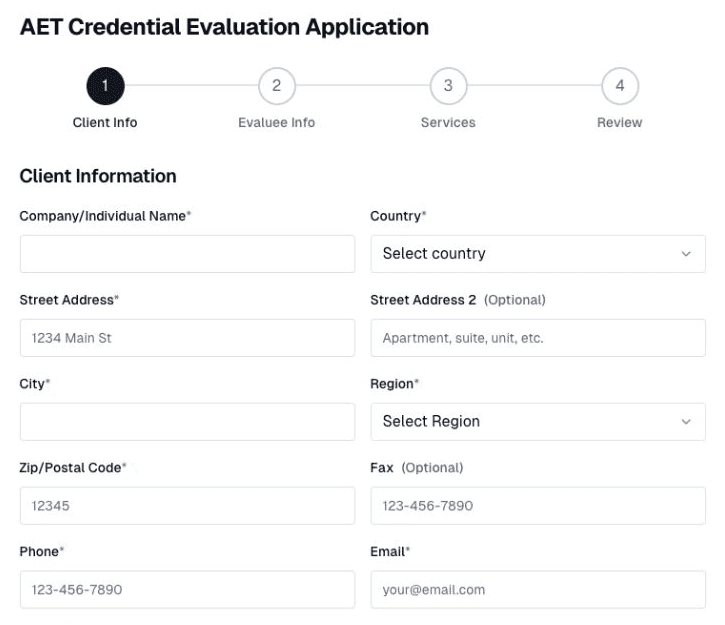Focus the Fax optional field
The width and height of the screenshot is (725, 625).
538,506
